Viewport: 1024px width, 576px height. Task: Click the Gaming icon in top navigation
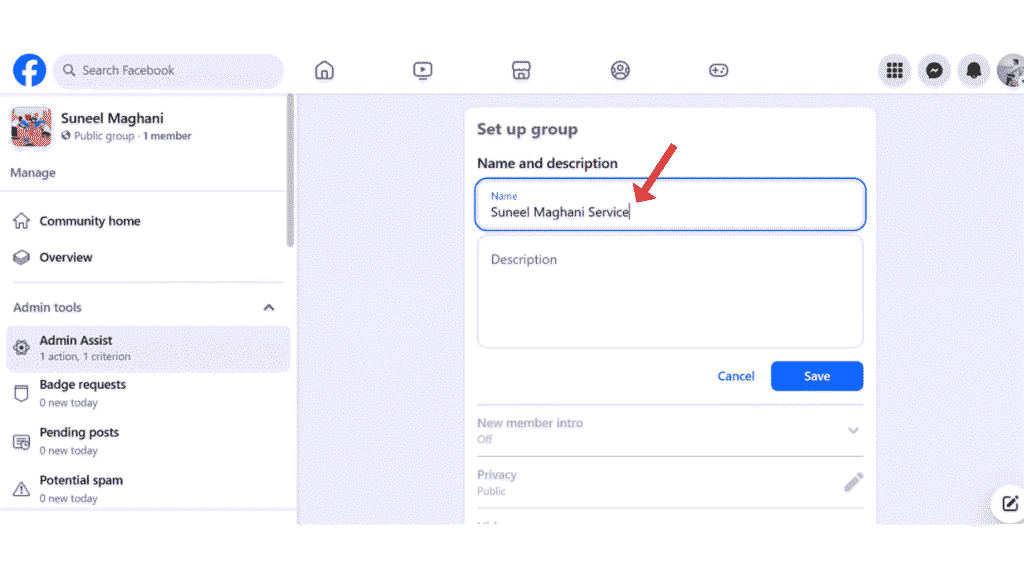[718, 70]
